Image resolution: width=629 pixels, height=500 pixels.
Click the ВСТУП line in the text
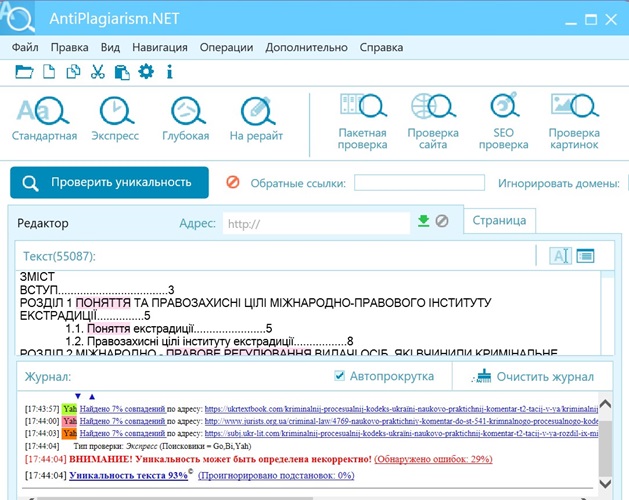pos(97,290)
